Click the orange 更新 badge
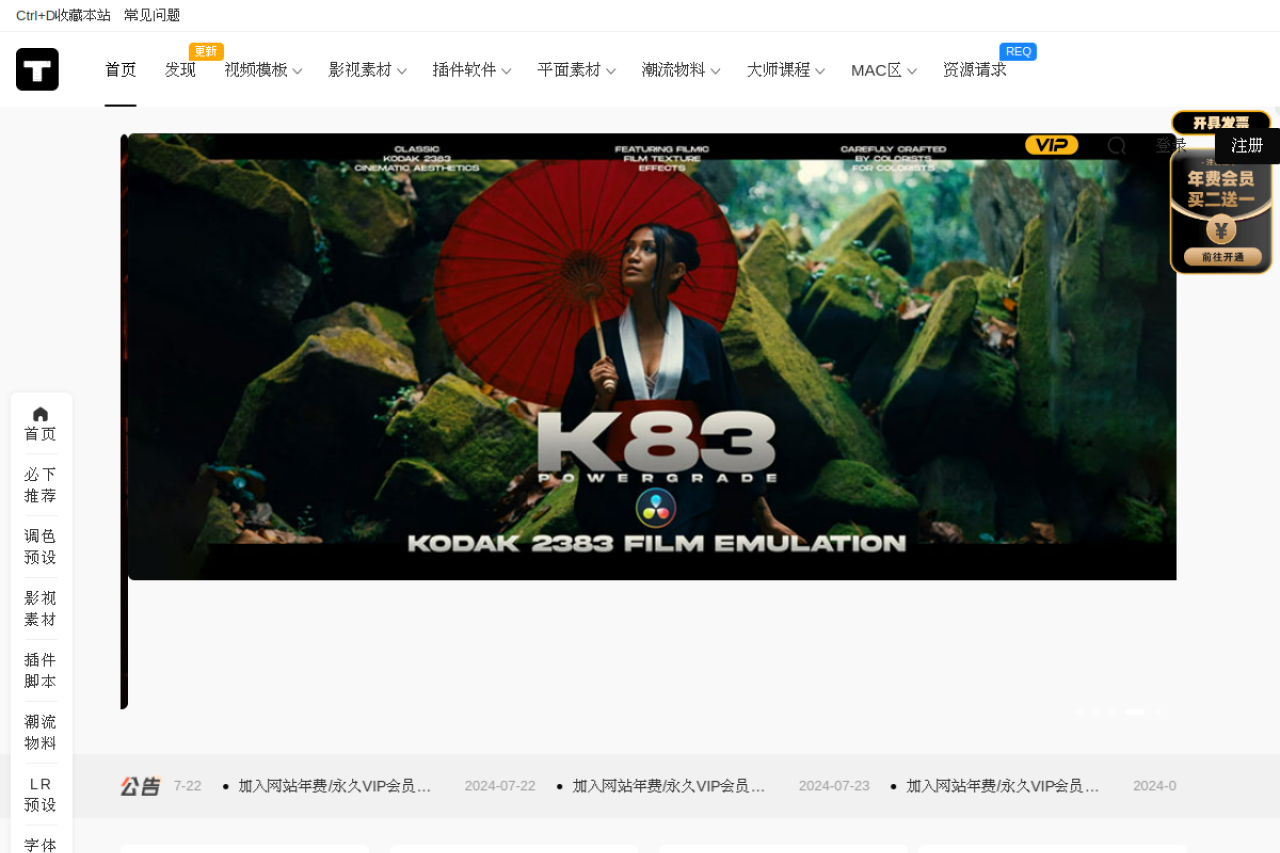Image resolution: width=1280 pixels, height=853 pixels. click(x=206, y=51)
